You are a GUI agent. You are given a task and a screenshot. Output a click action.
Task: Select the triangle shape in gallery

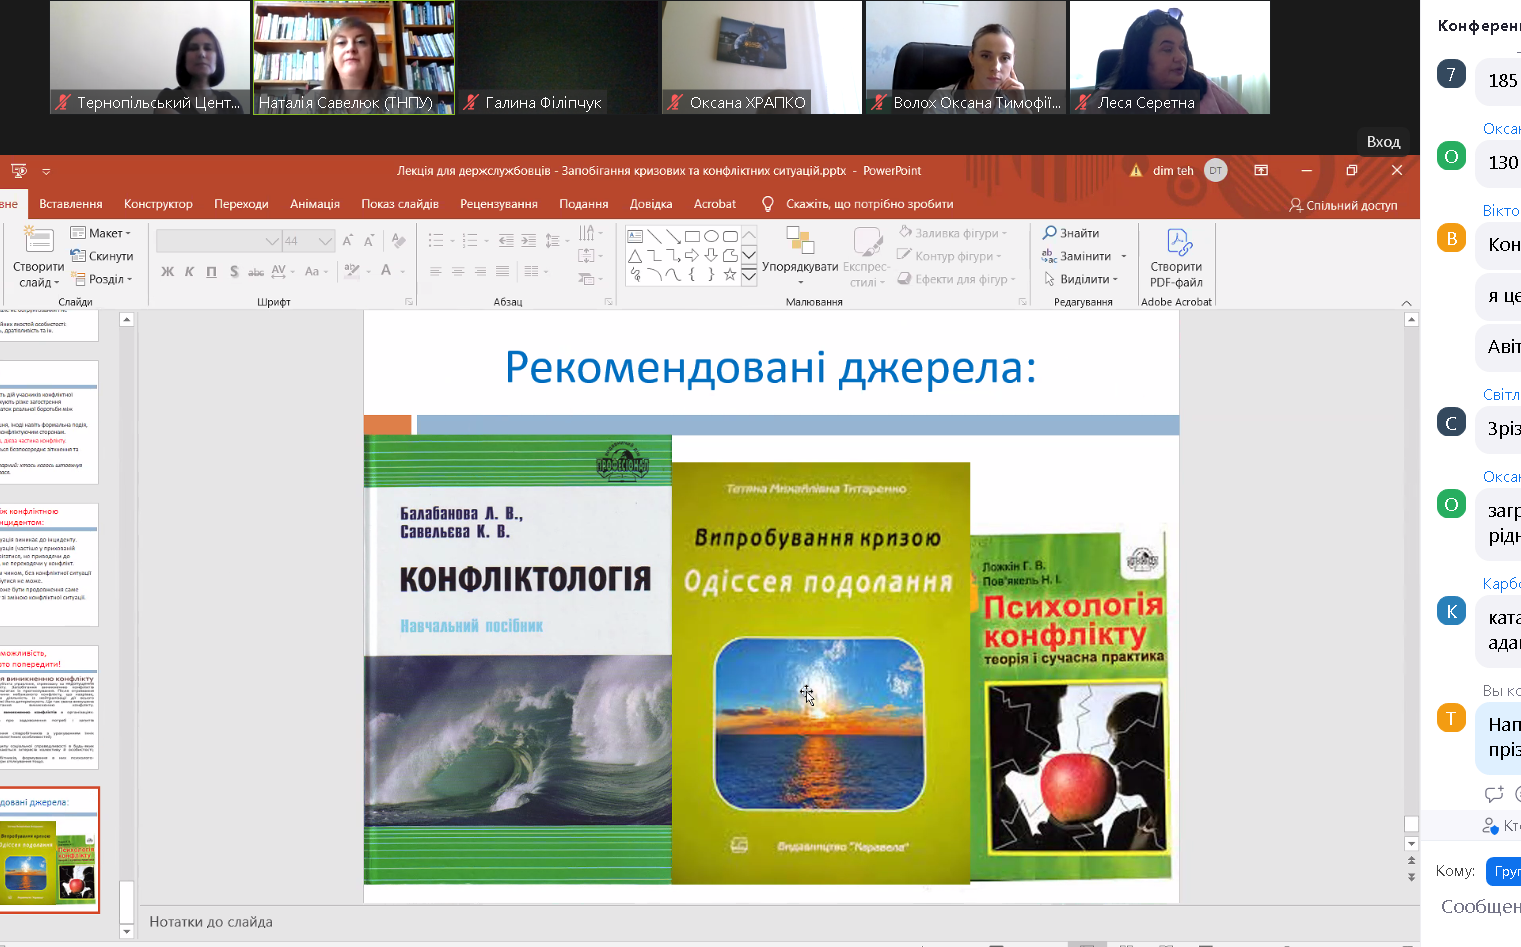tap(635, 255)
